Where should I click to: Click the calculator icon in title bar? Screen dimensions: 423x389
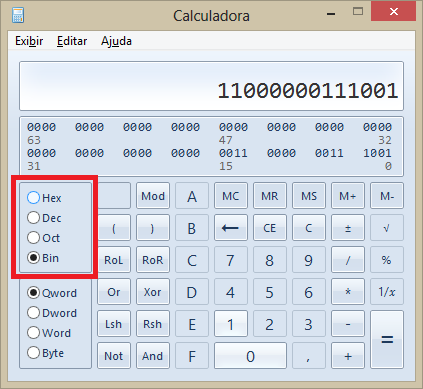[18, 15]
